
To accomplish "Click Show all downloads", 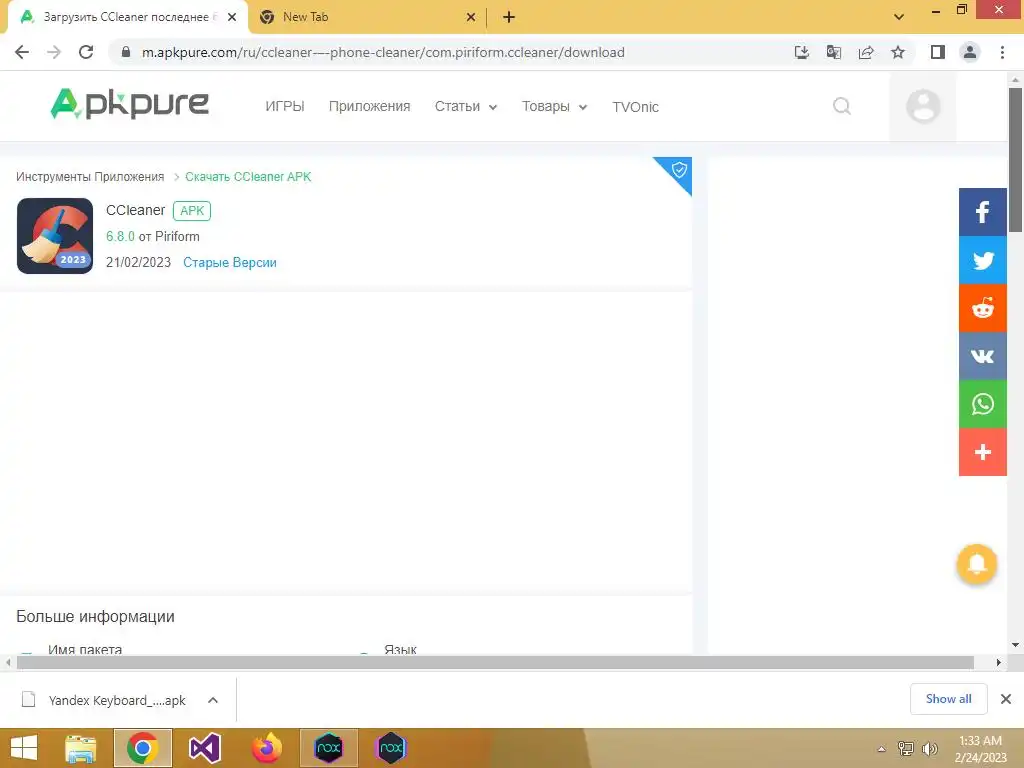I will click(x=948, y=699).
